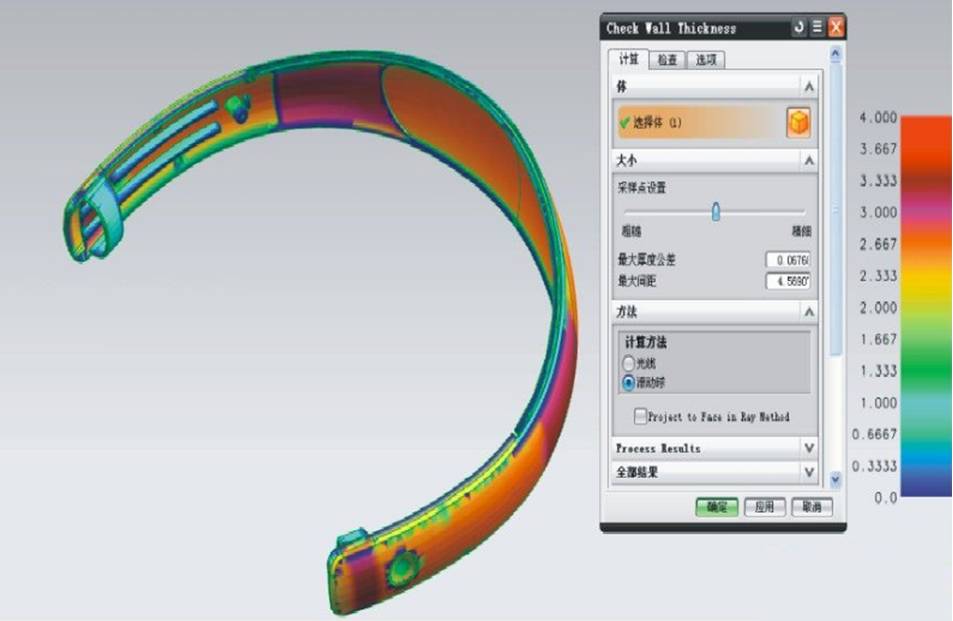Collapse the 大小 section

tap(808, 160)
